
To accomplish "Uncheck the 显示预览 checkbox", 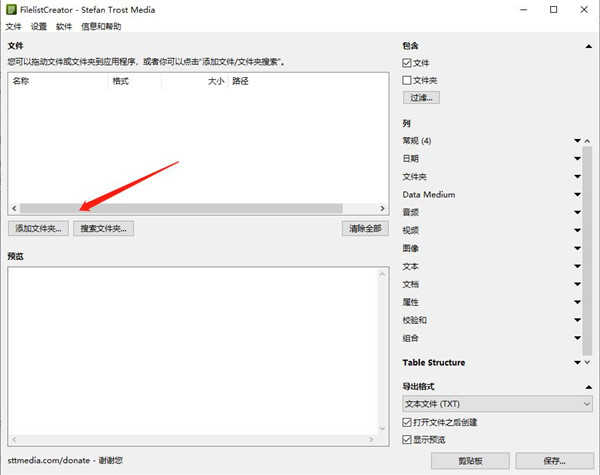I will click(407, 439).
